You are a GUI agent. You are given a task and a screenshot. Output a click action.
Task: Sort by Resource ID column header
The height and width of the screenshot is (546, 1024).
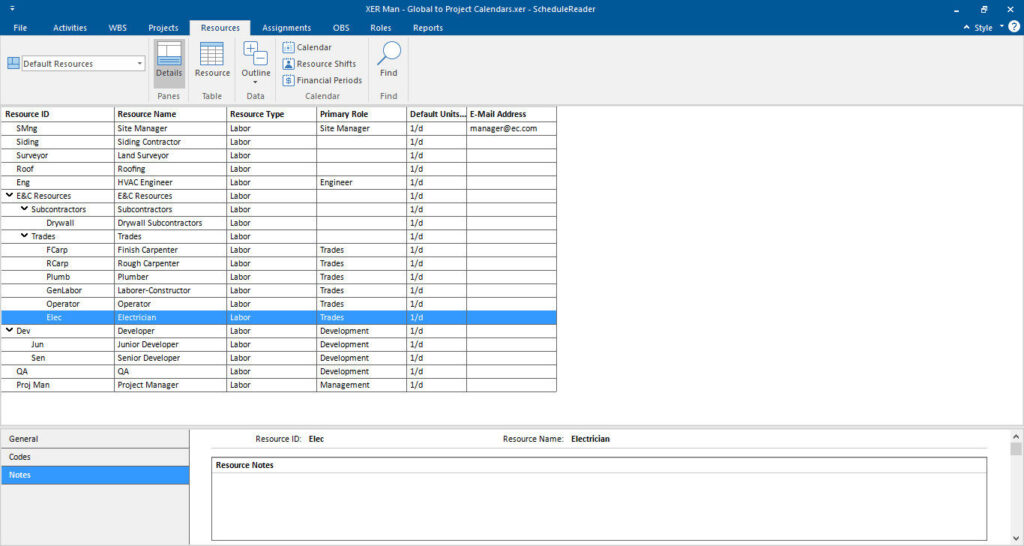pyautogui.click(x=57, y=114)
